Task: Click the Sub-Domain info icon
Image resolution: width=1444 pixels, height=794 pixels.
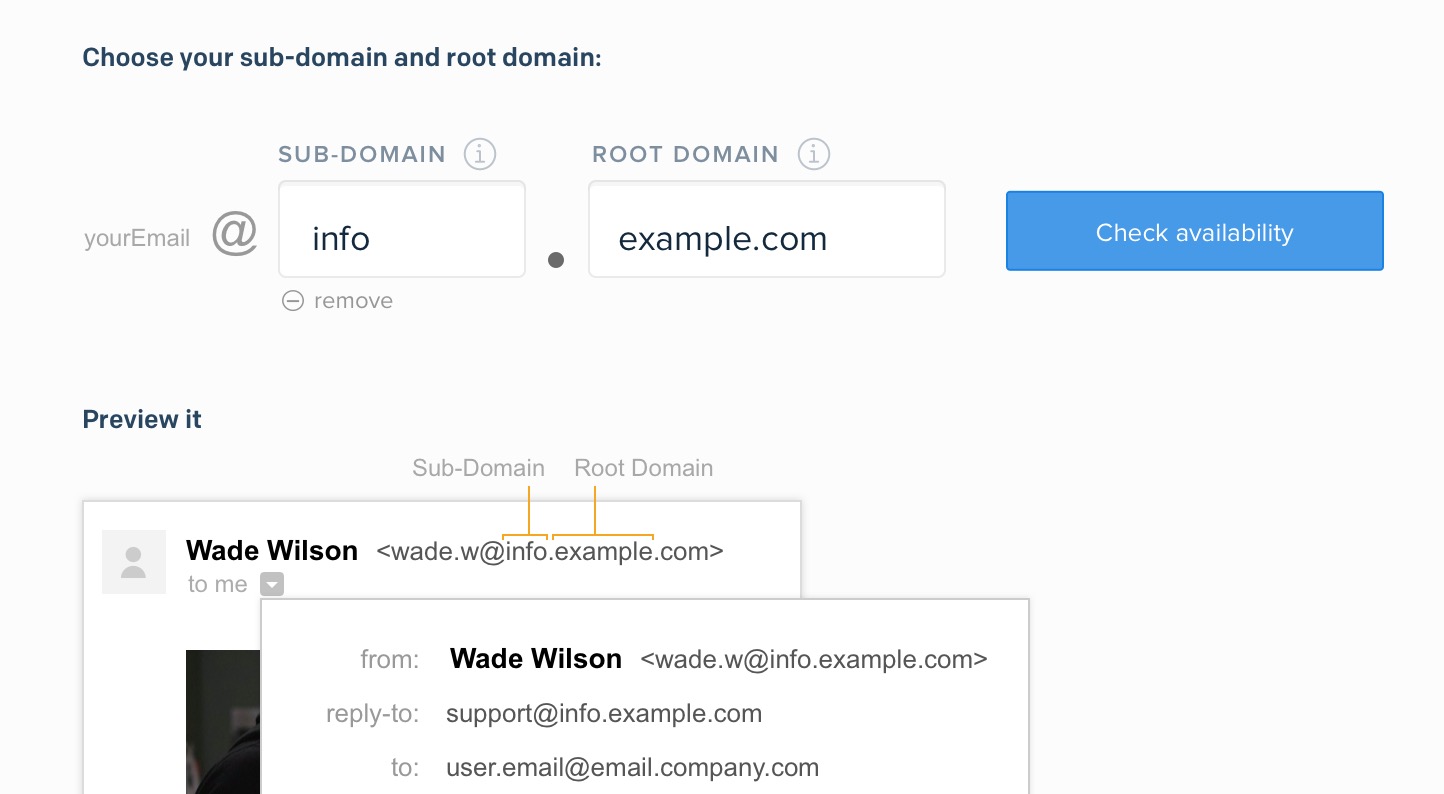Action: coord(480,155)
